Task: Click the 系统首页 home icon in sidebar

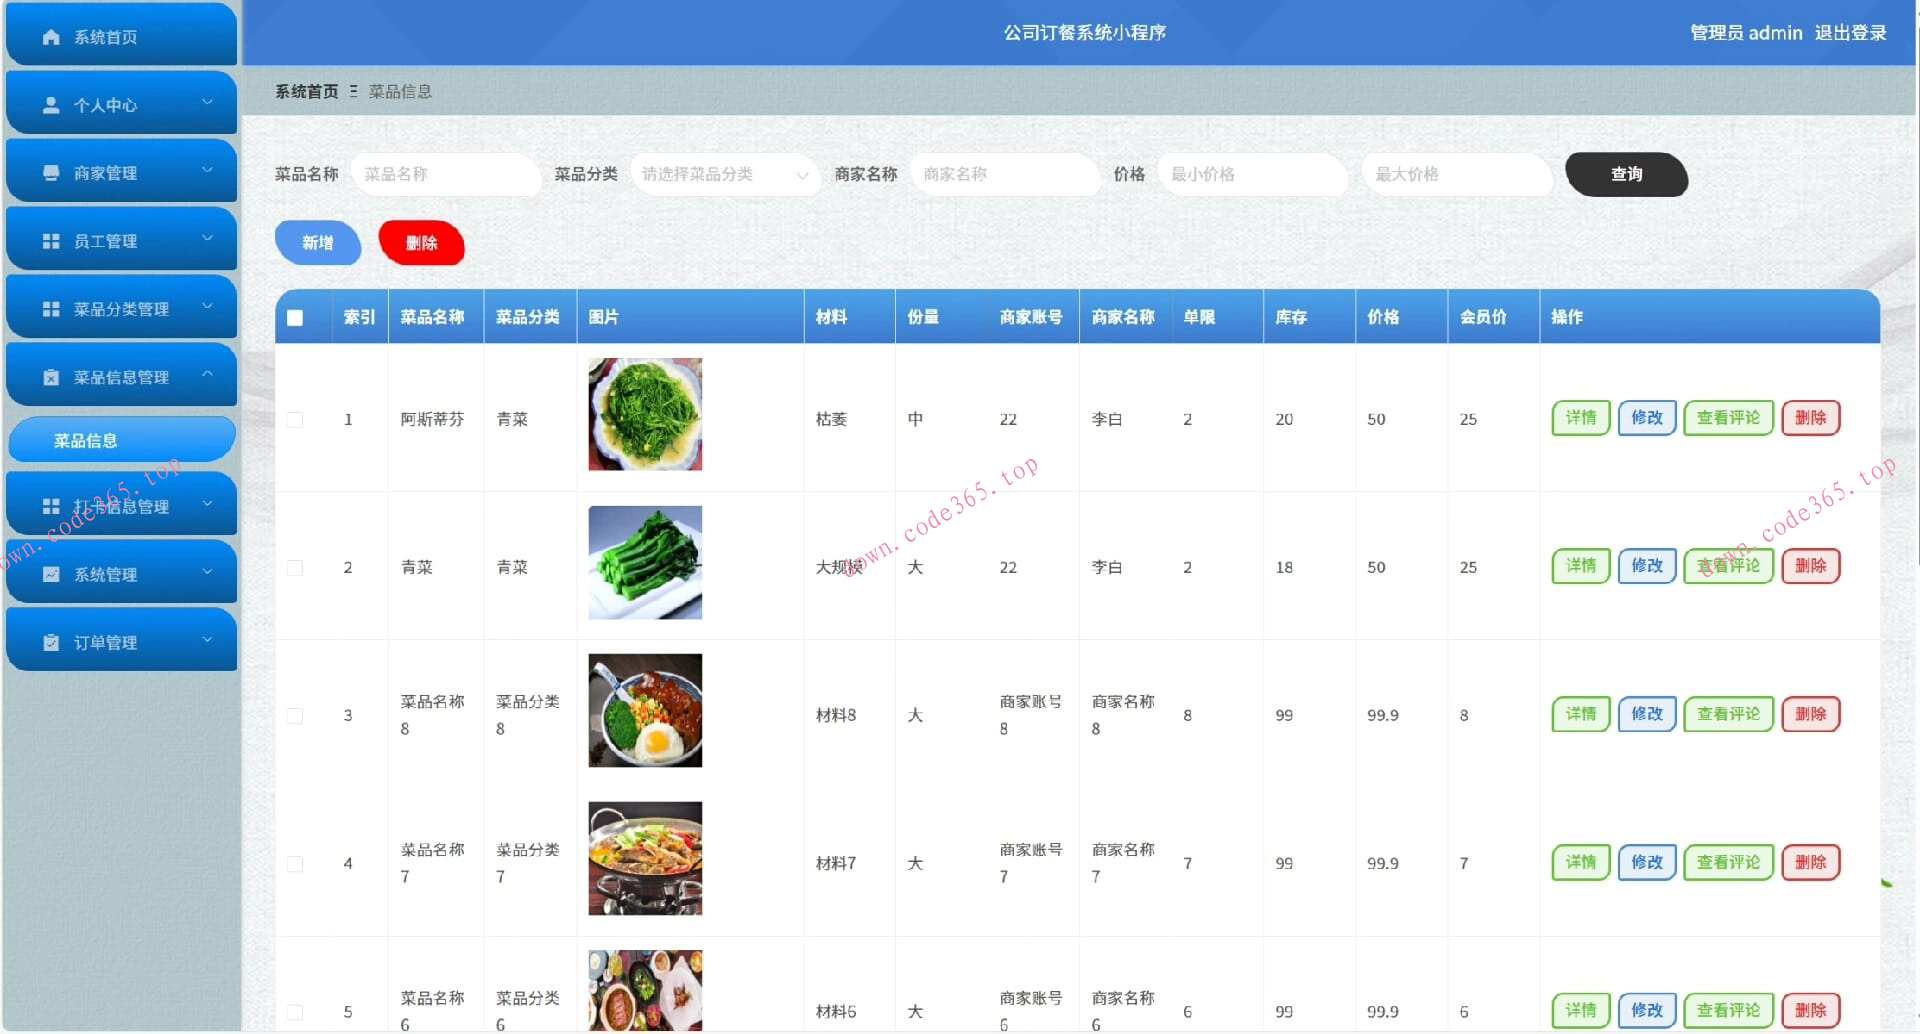Action: [50, 36]
